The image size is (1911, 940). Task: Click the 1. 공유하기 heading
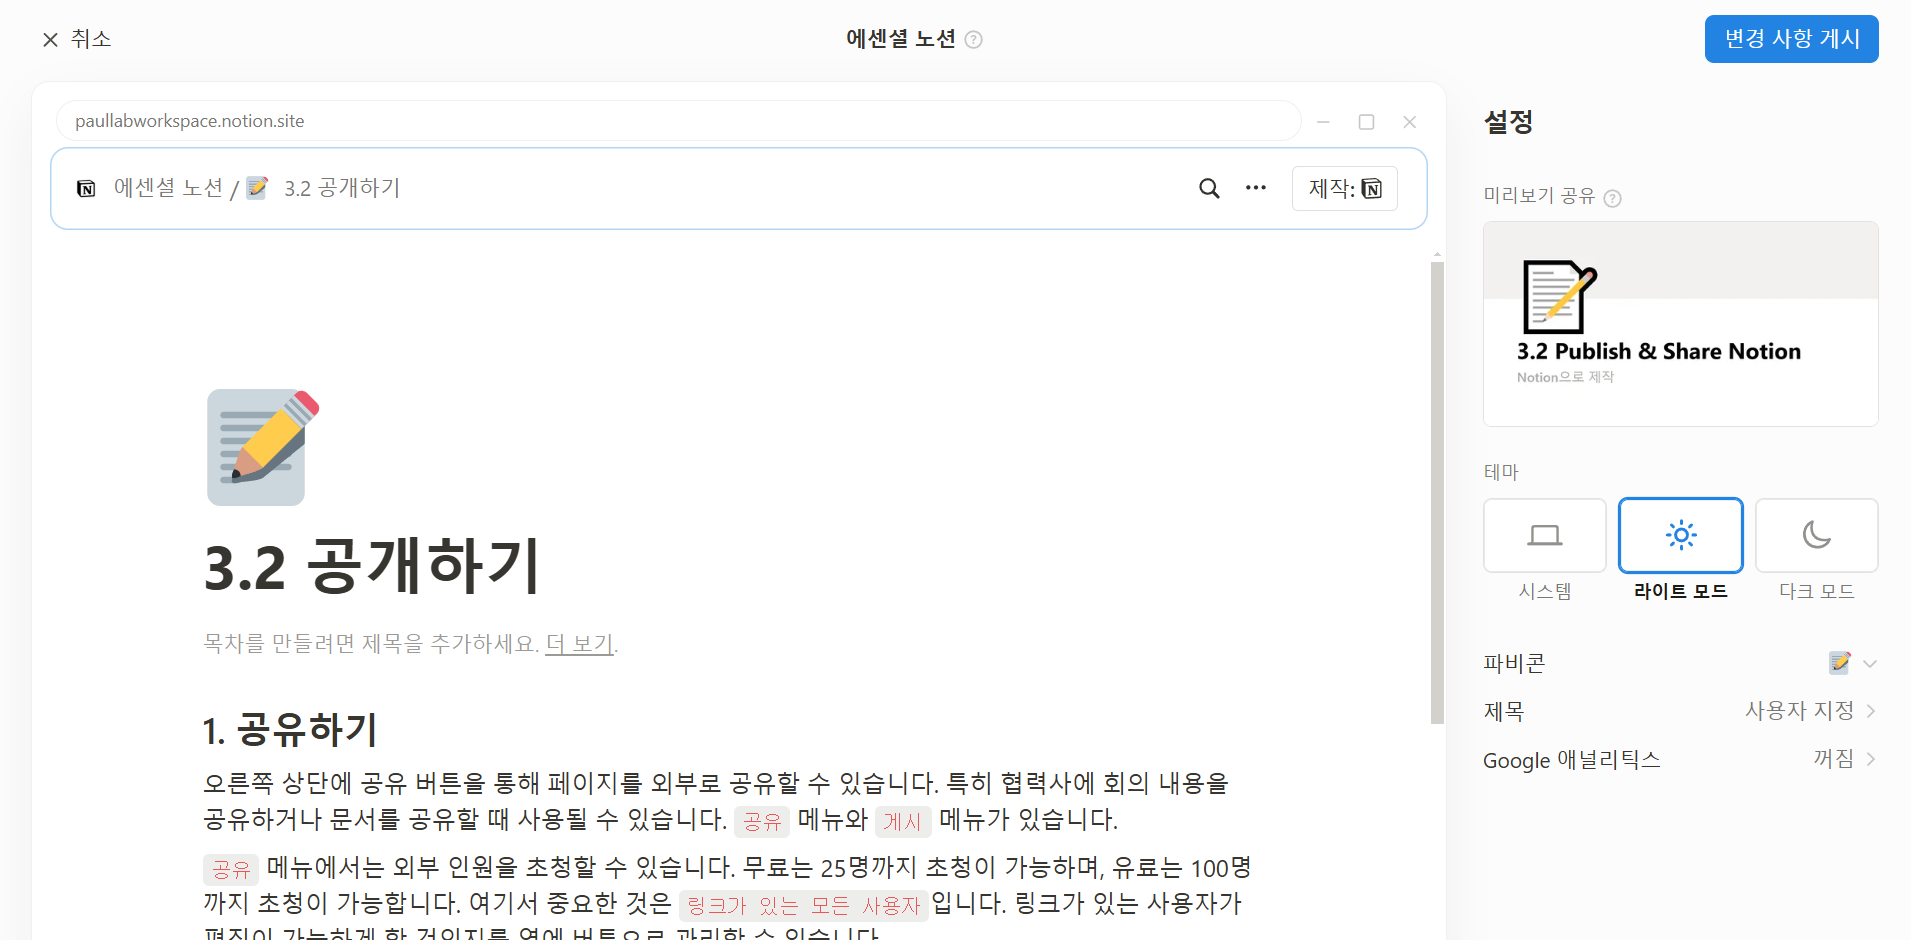(290, 730)
